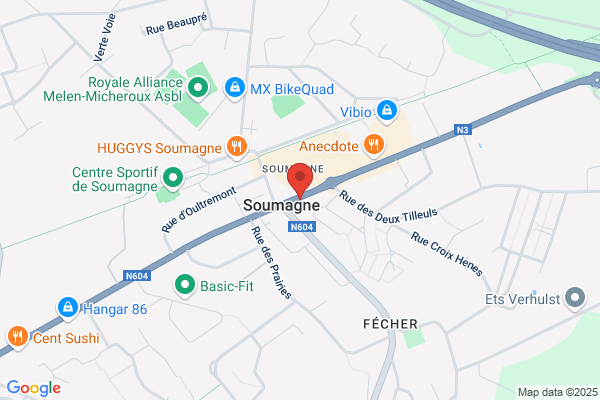Select the Vibio shopping marker icon

pos(387,111)
